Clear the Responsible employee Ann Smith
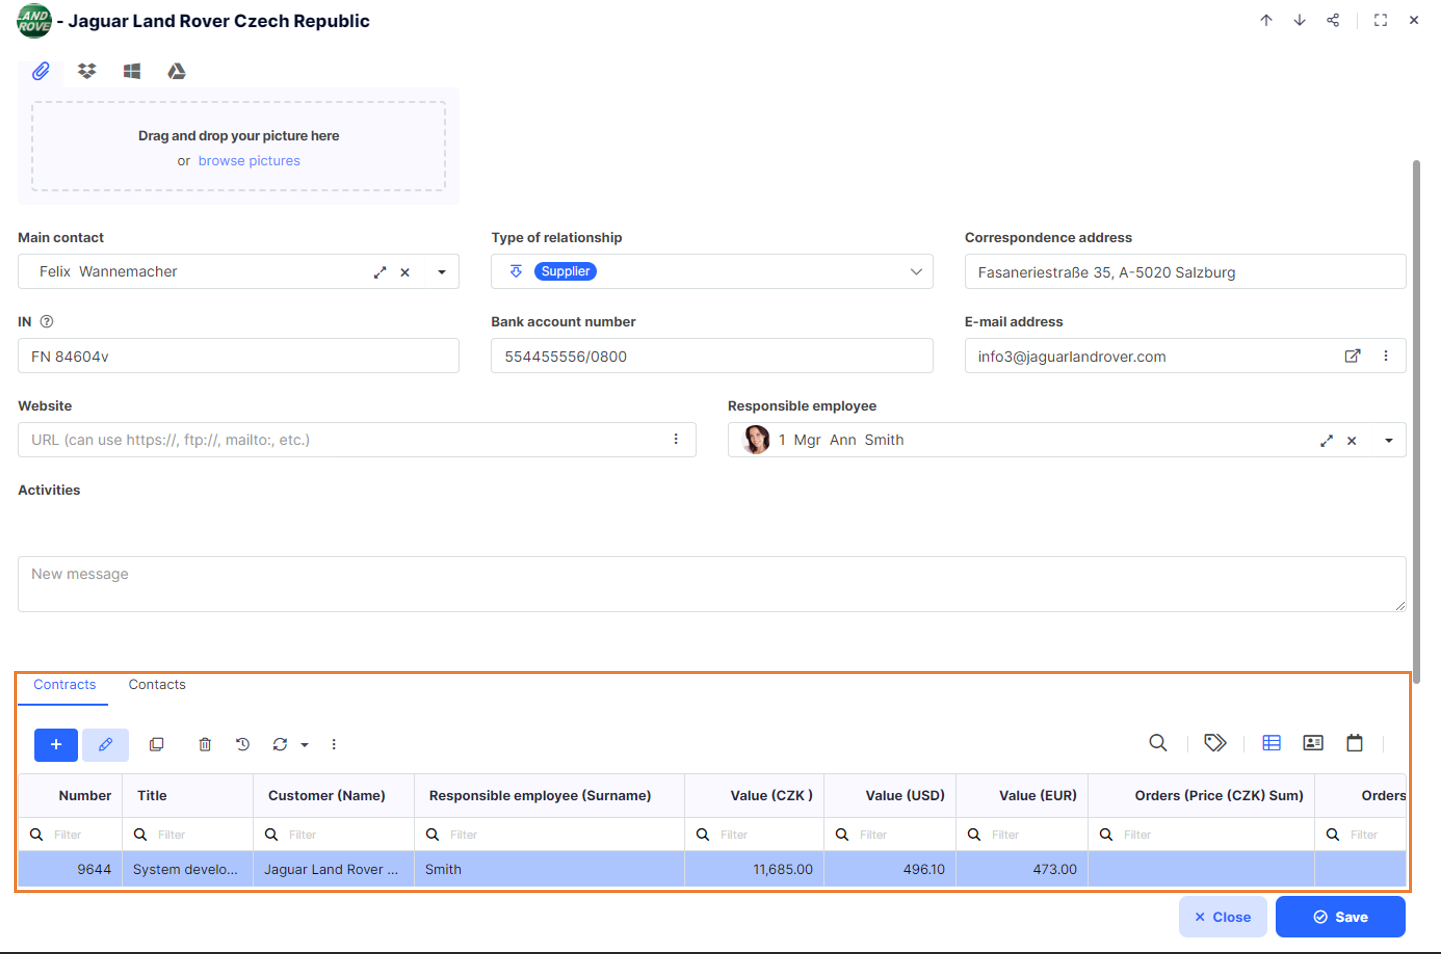The width and height of the screenshot is (1441, 954). (x=1352, y=441)
